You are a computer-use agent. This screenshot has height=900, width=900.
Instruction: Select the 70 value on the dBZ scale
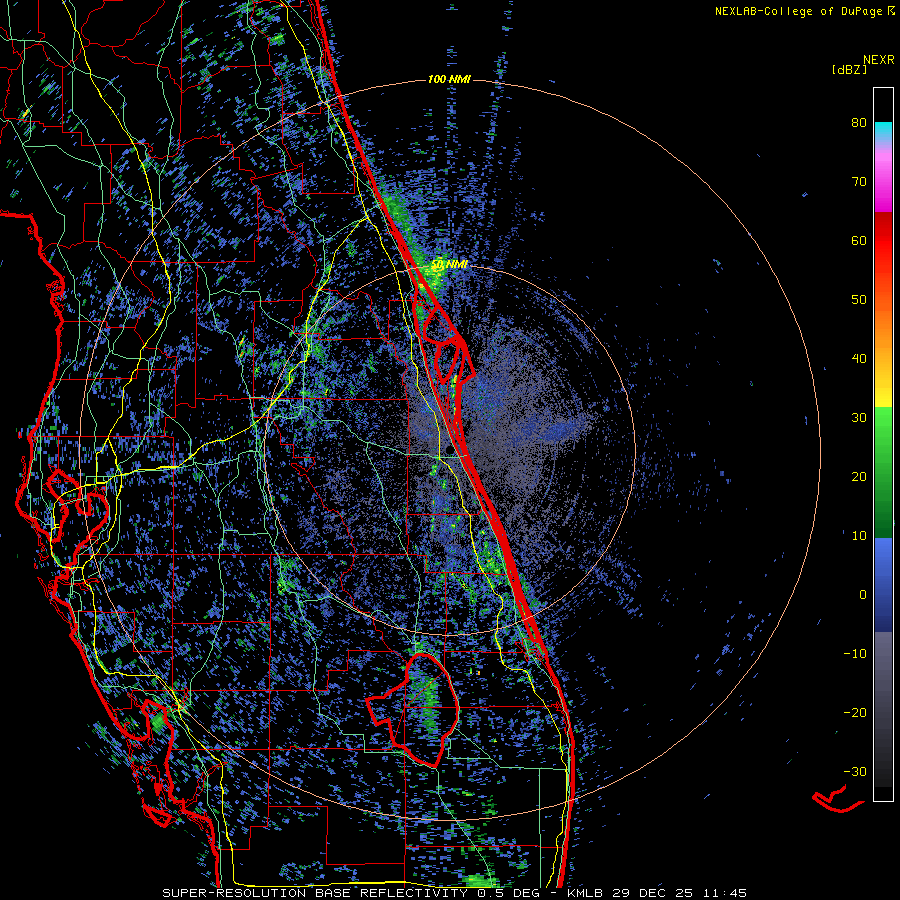click(859, 182)
